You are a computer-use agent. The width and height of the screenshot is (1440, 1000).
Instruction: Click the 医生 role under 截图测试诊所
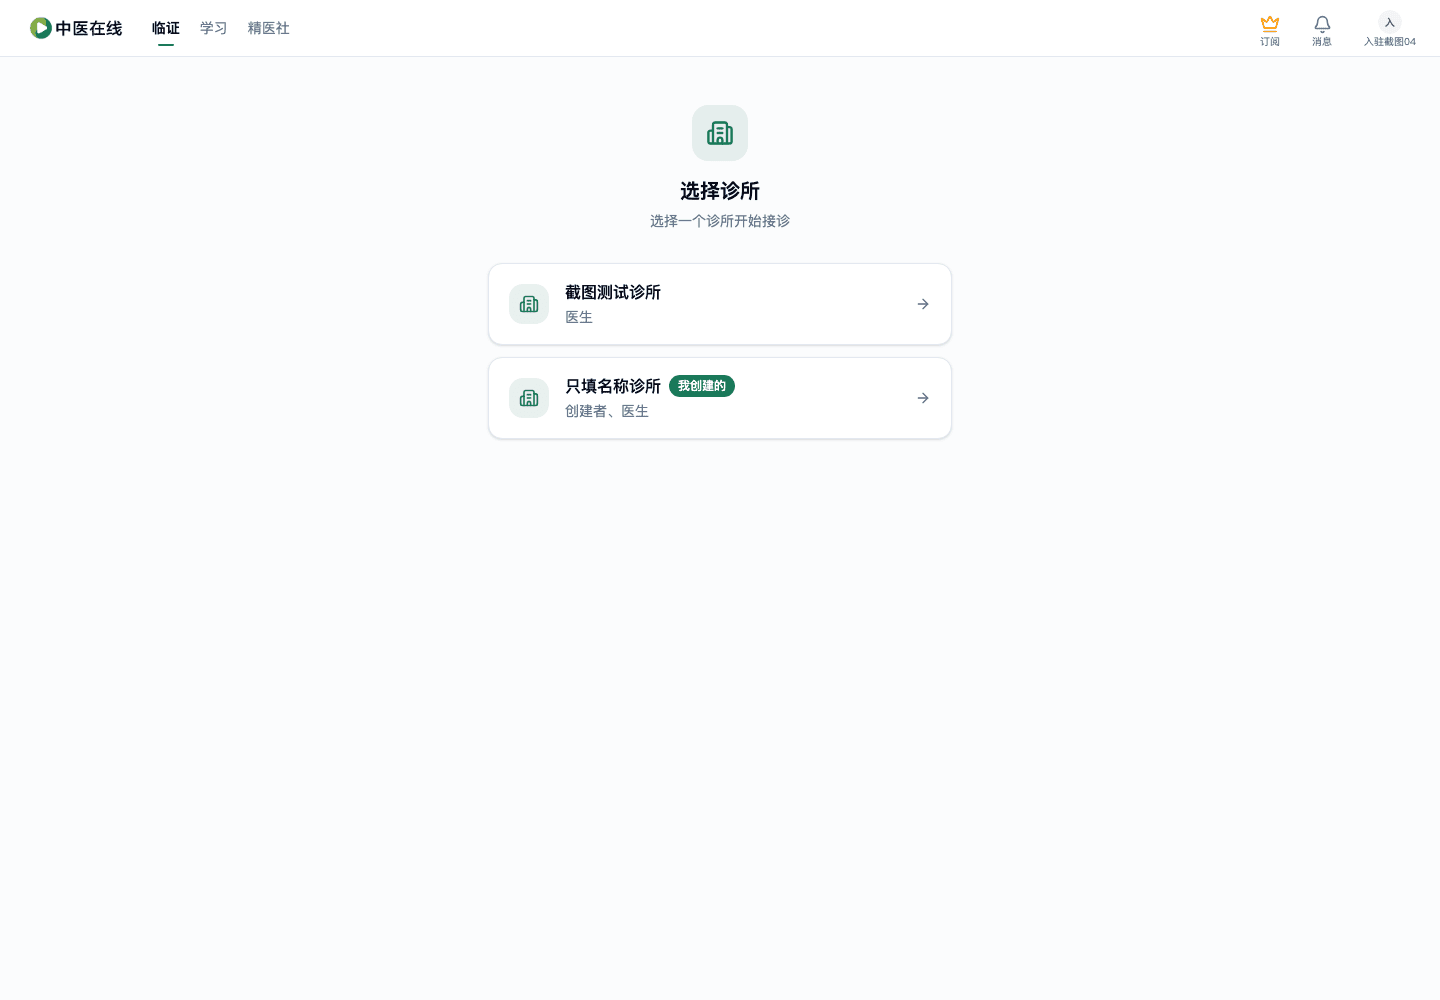click(x=579, y=317)
